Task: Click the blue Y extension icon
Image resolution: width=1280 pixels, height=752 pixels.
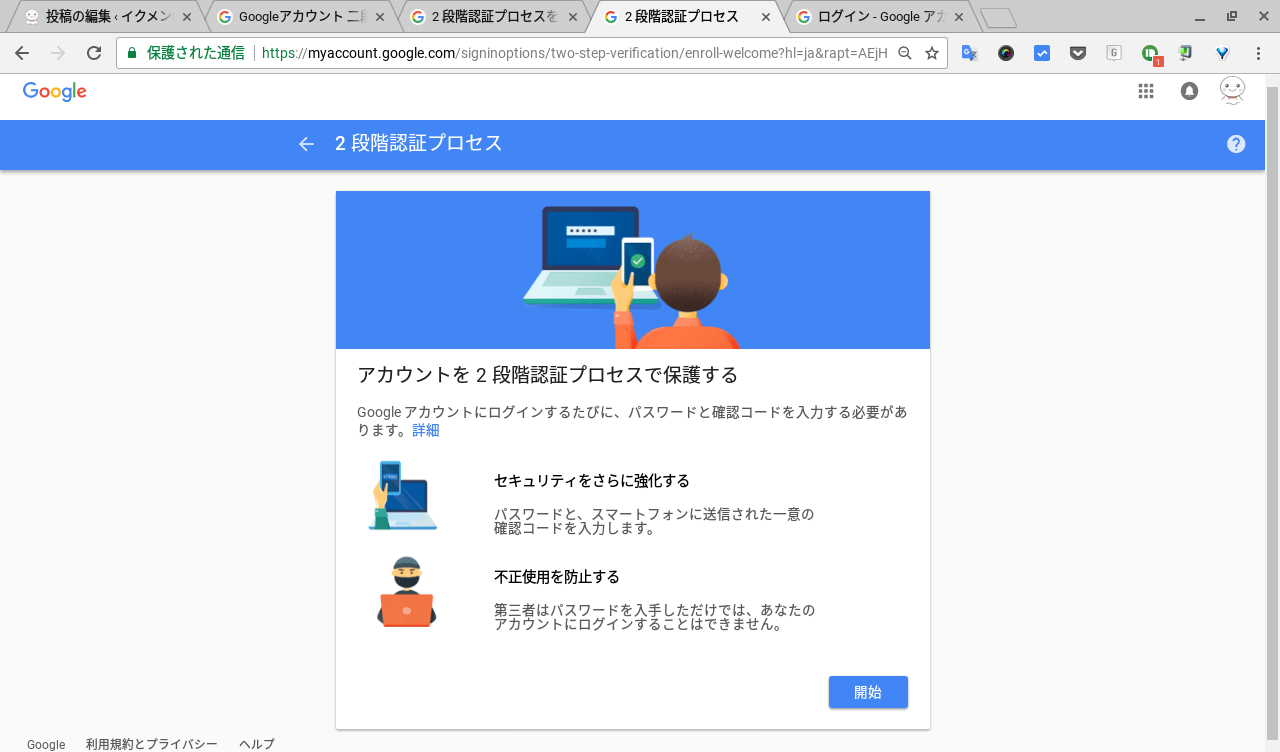Action: 1222,53
